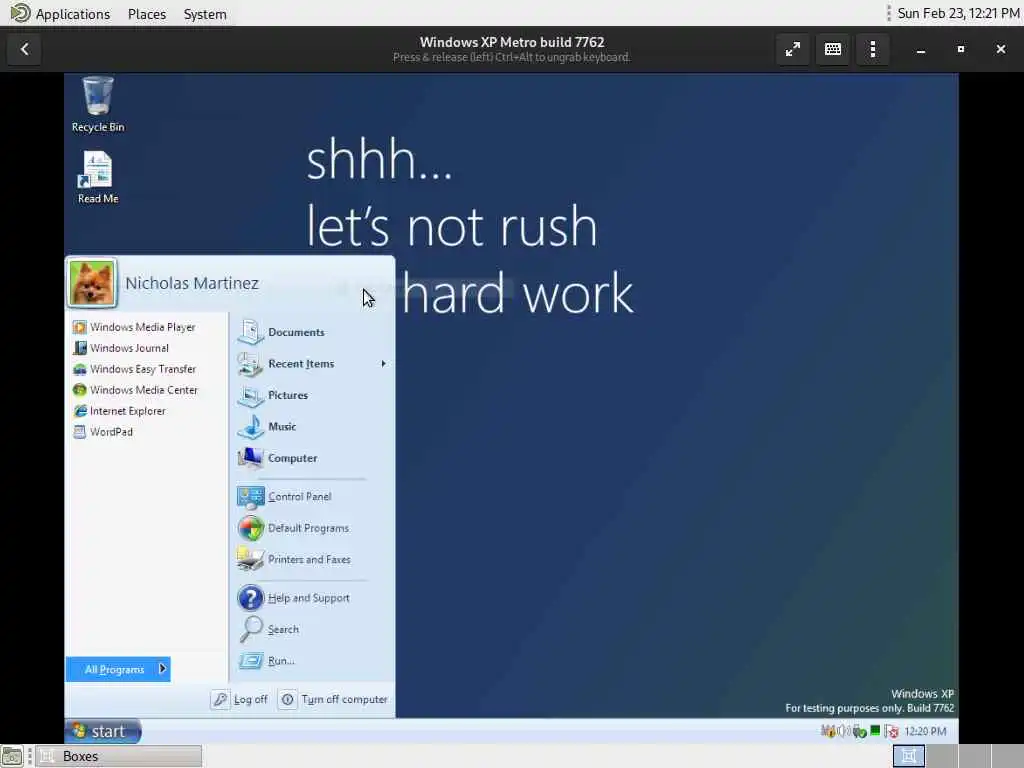The height and width of the screenshot is (768, 1024).
Task: Click the 12:20 PM taskbar clock
Action: pyautogui.click(x=925, y=731)
